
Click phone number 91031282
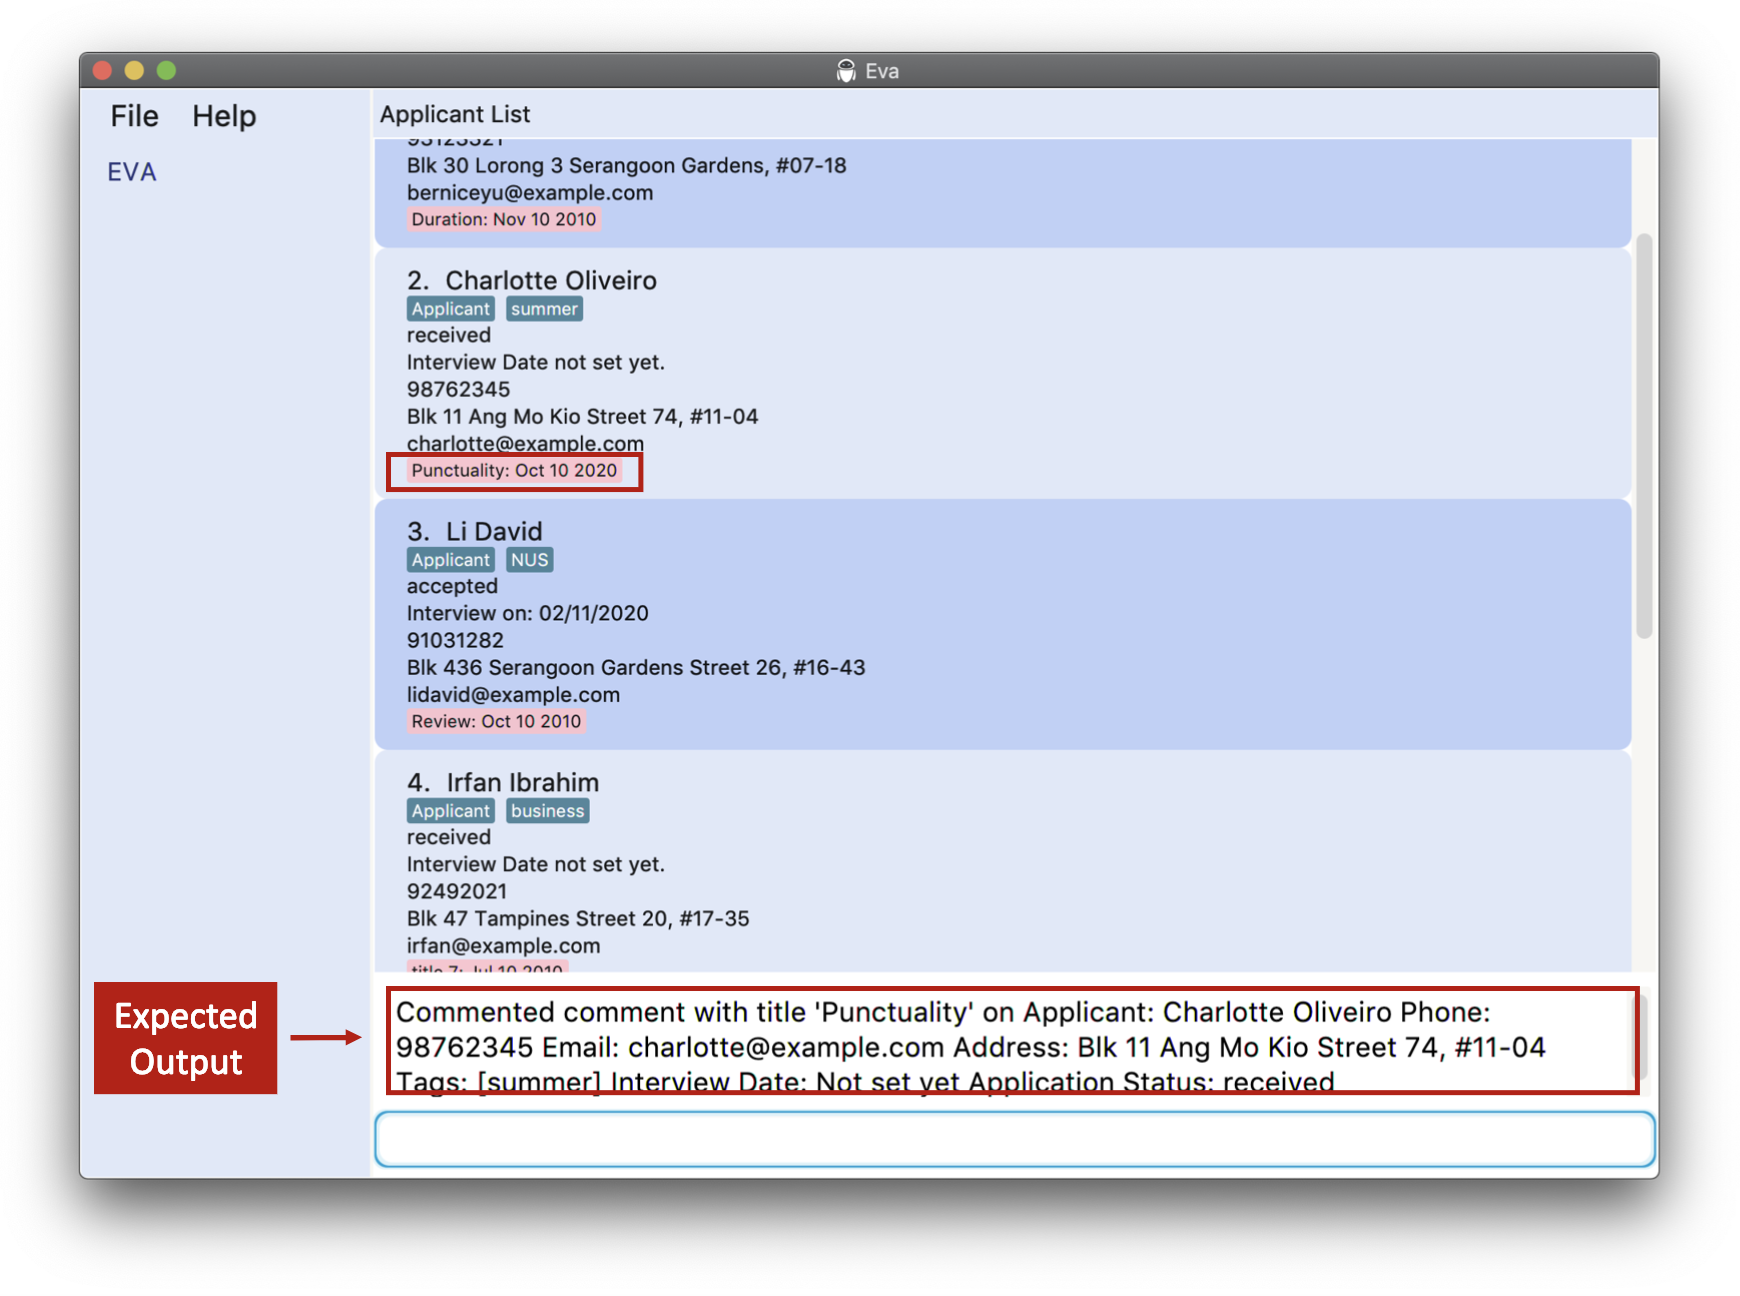(x=455, y=641)
